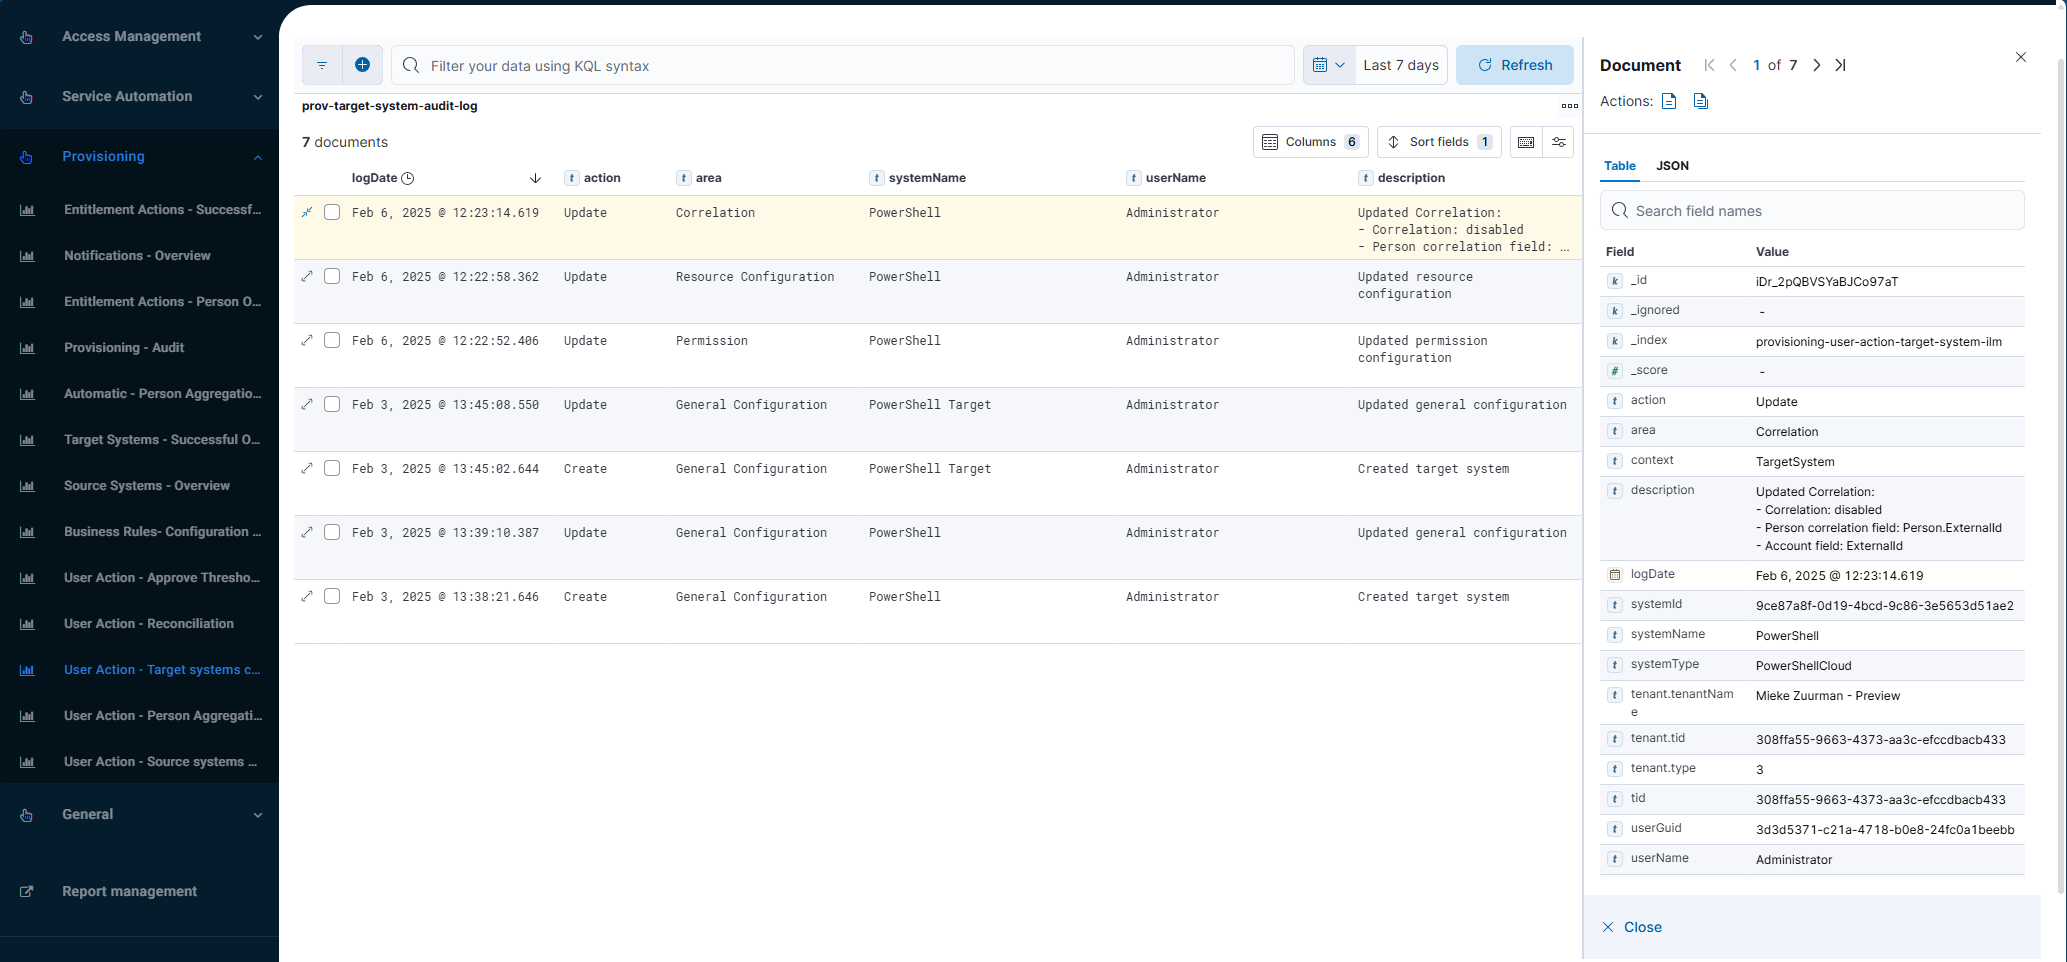Image resolution: width=2067 pixels, height=962 pixels.
Task: Open keyboard shortcuts icon in grid toolbar
Action: [1526, 142]
